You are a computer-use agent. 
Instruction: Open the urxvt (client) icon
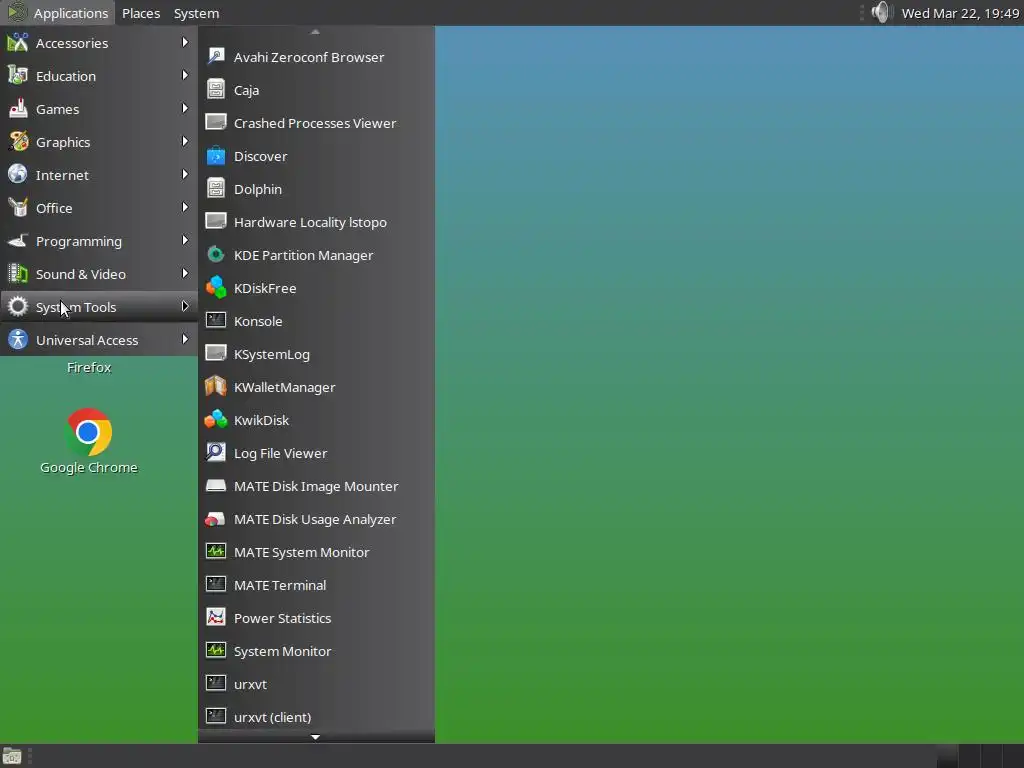point(216,716)
